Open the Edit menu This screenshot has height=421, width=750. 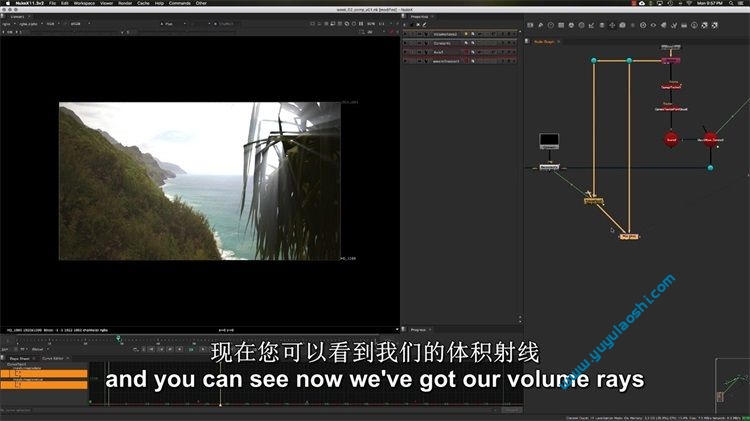pyautogui.click(x=65, y=3)
